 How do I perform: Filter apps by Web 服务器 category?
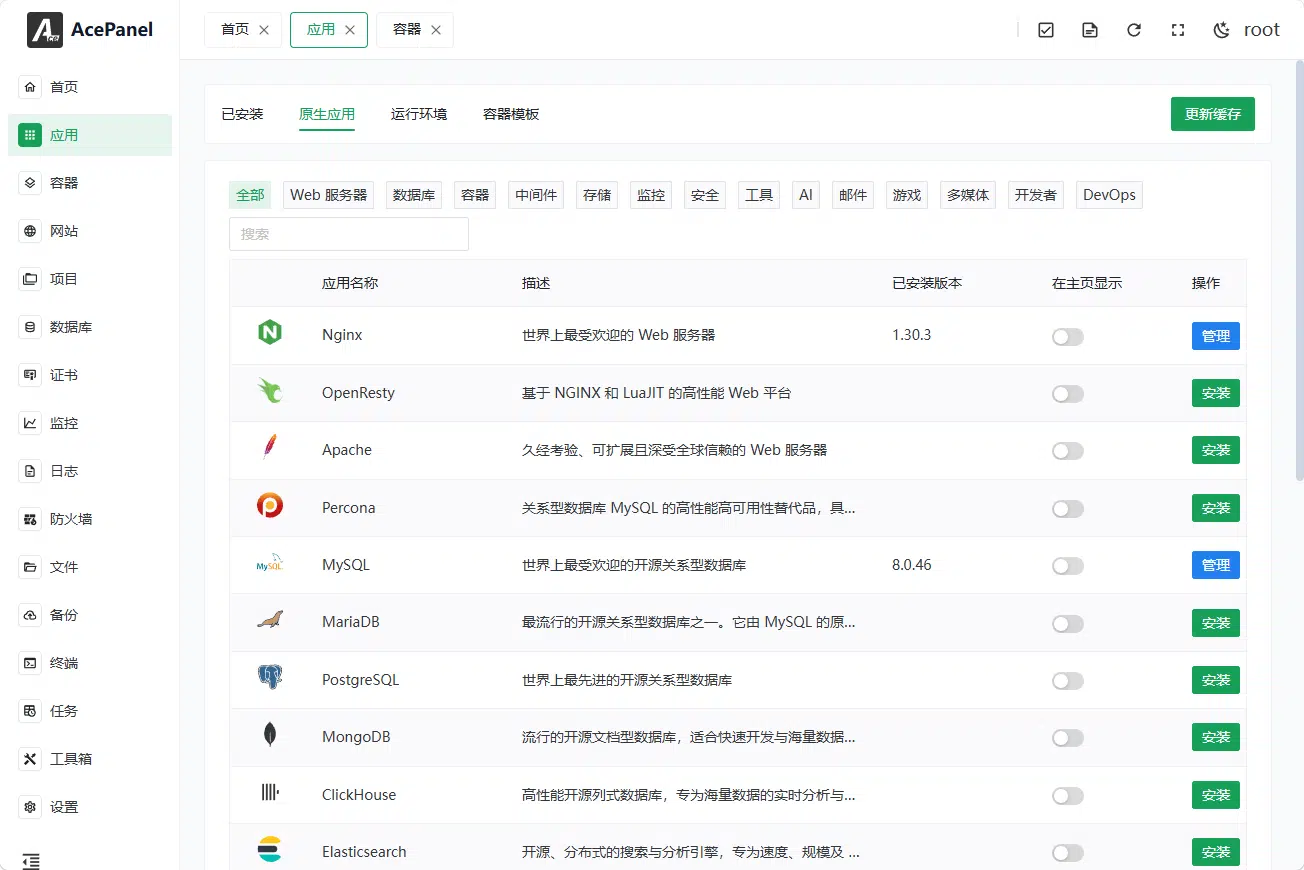coord(329,195)
